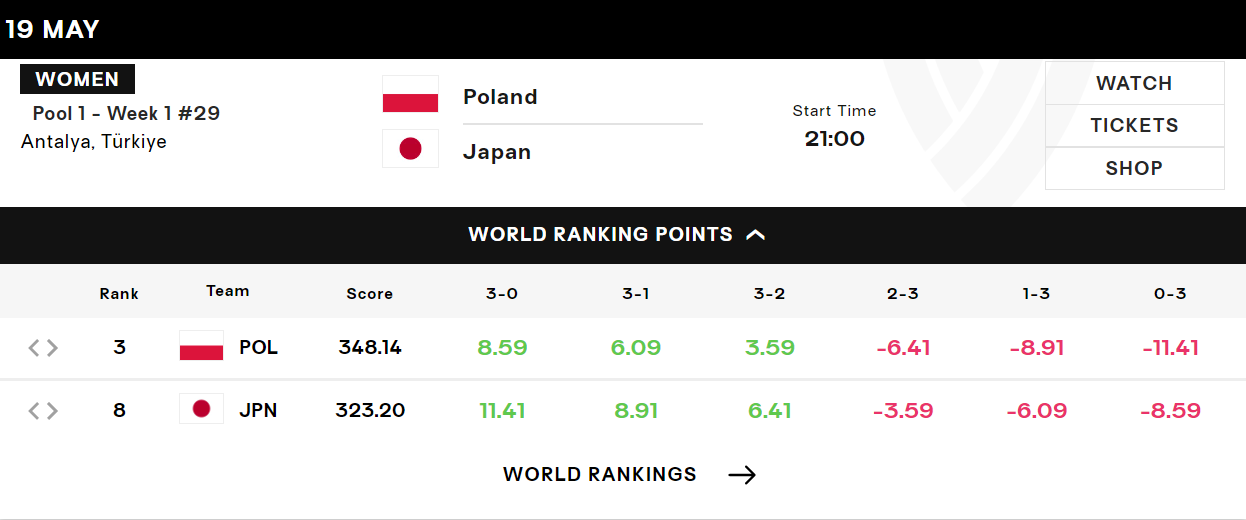Collapse the World Ranking Points chevron

756,235
